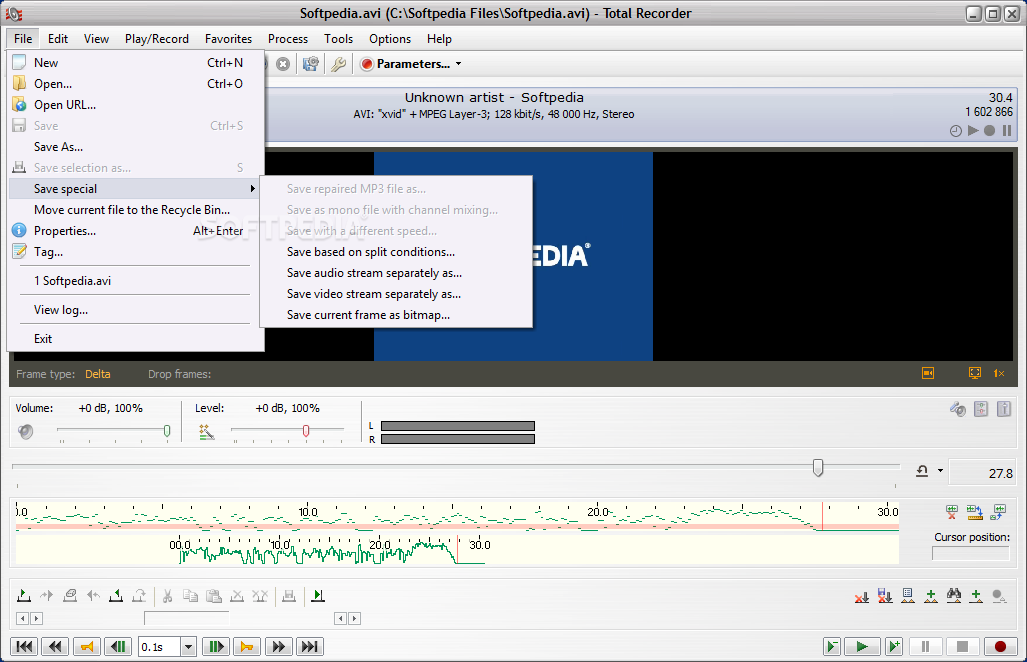Open the 0.1s step size dropdown
The image size is (1027, 662).
(x=188, y=647)
